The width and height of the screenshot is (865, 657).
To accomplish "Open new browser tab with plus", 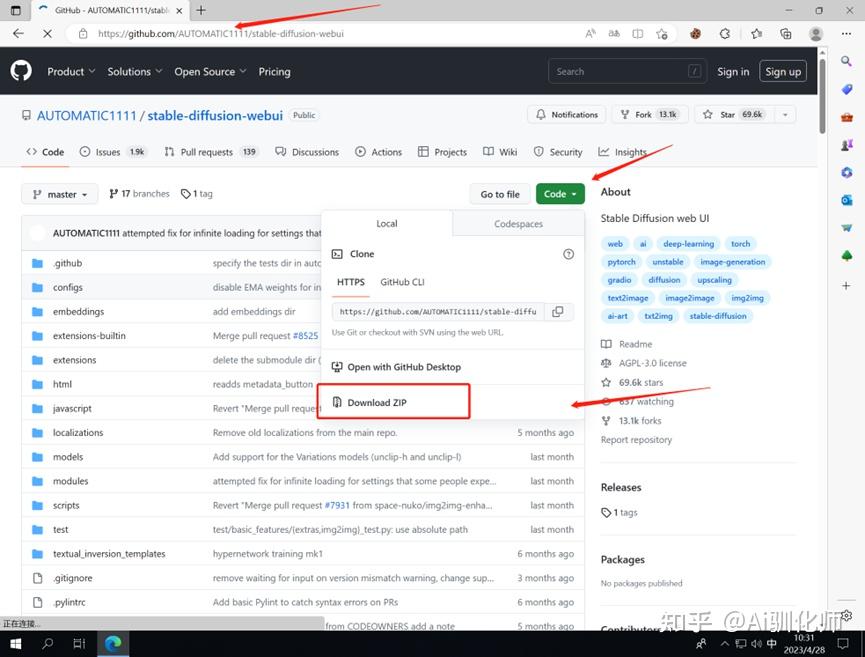I will click(x=201, y=10).
